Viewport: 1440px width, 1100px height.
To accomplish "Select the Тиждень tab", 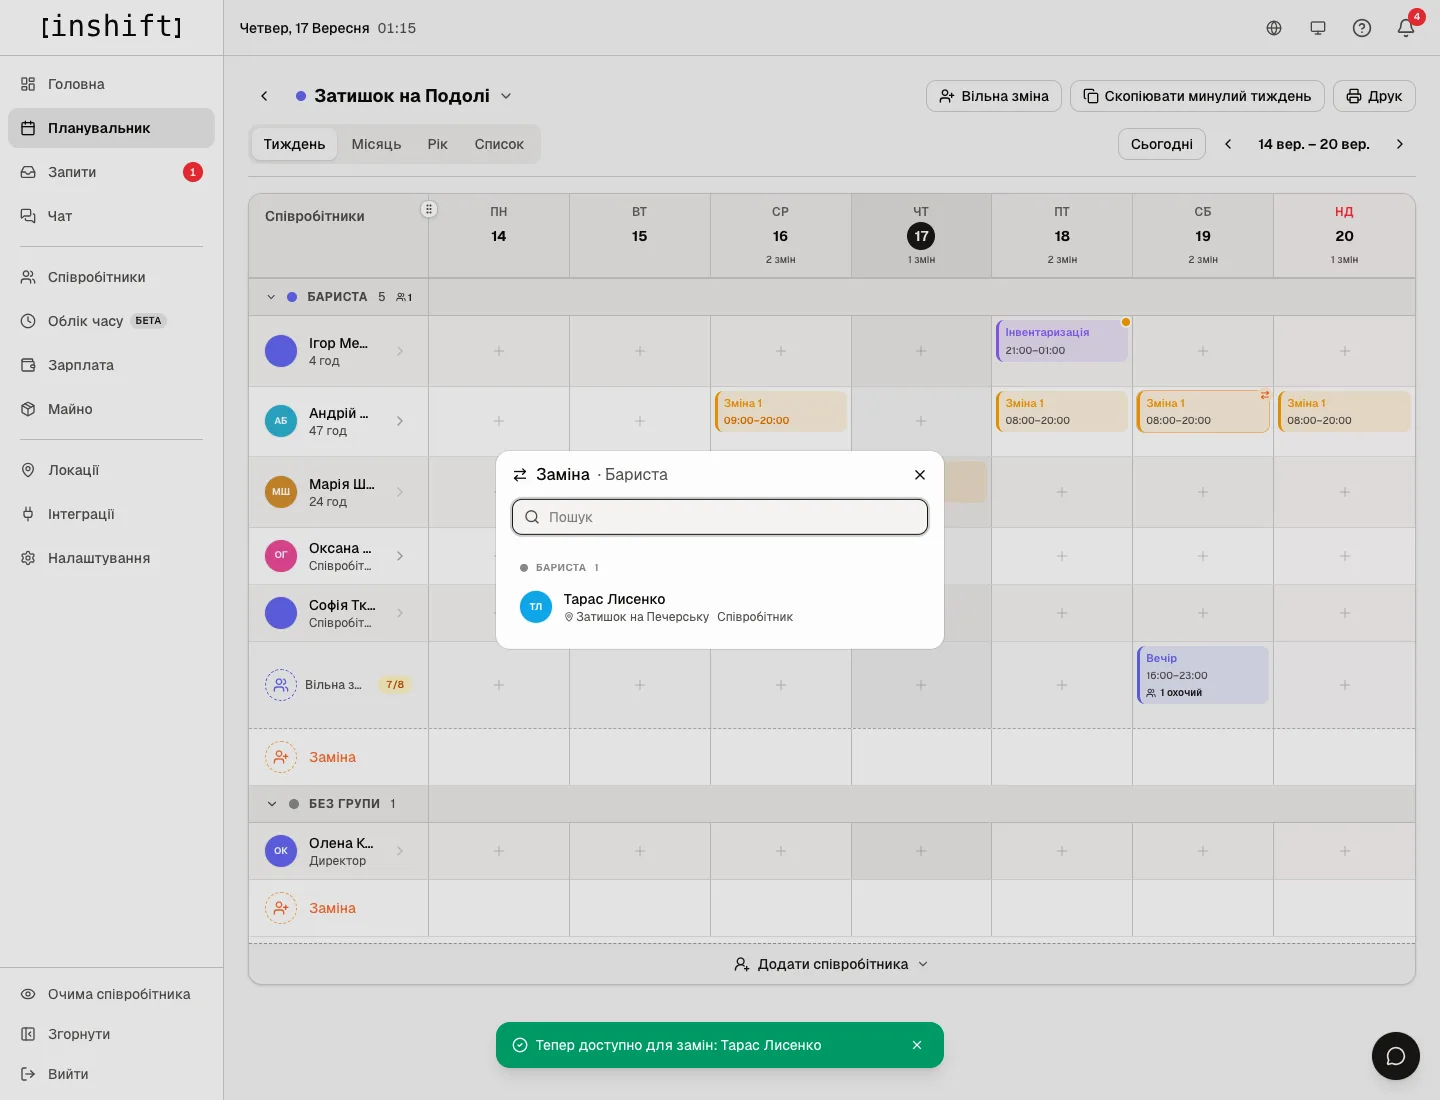I will click(294, 144).
